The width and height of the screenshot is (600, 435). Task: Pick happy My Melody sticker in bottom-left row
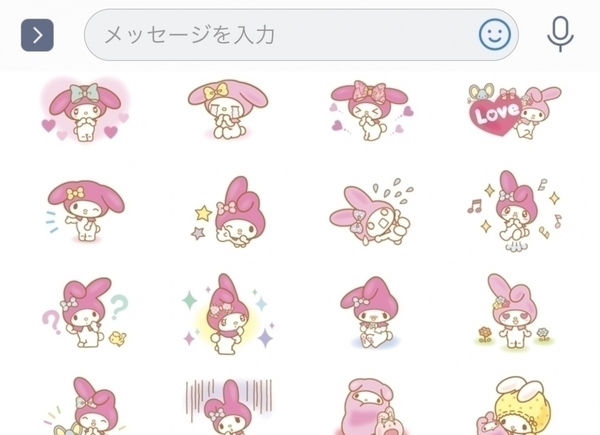point(85,406)
